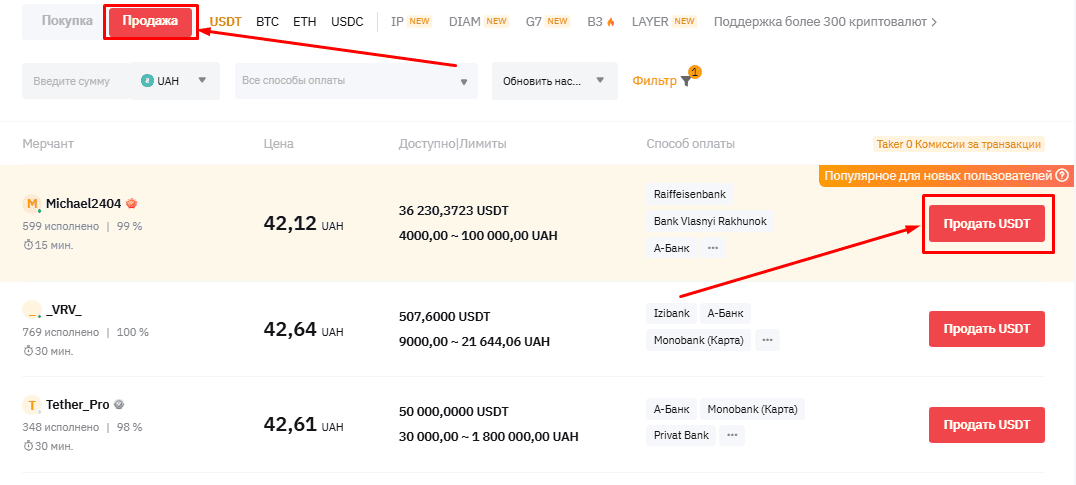Click _VRV_ avatar icon
This screenshot has height=485, width=1076.
click(x=32, y=310)
